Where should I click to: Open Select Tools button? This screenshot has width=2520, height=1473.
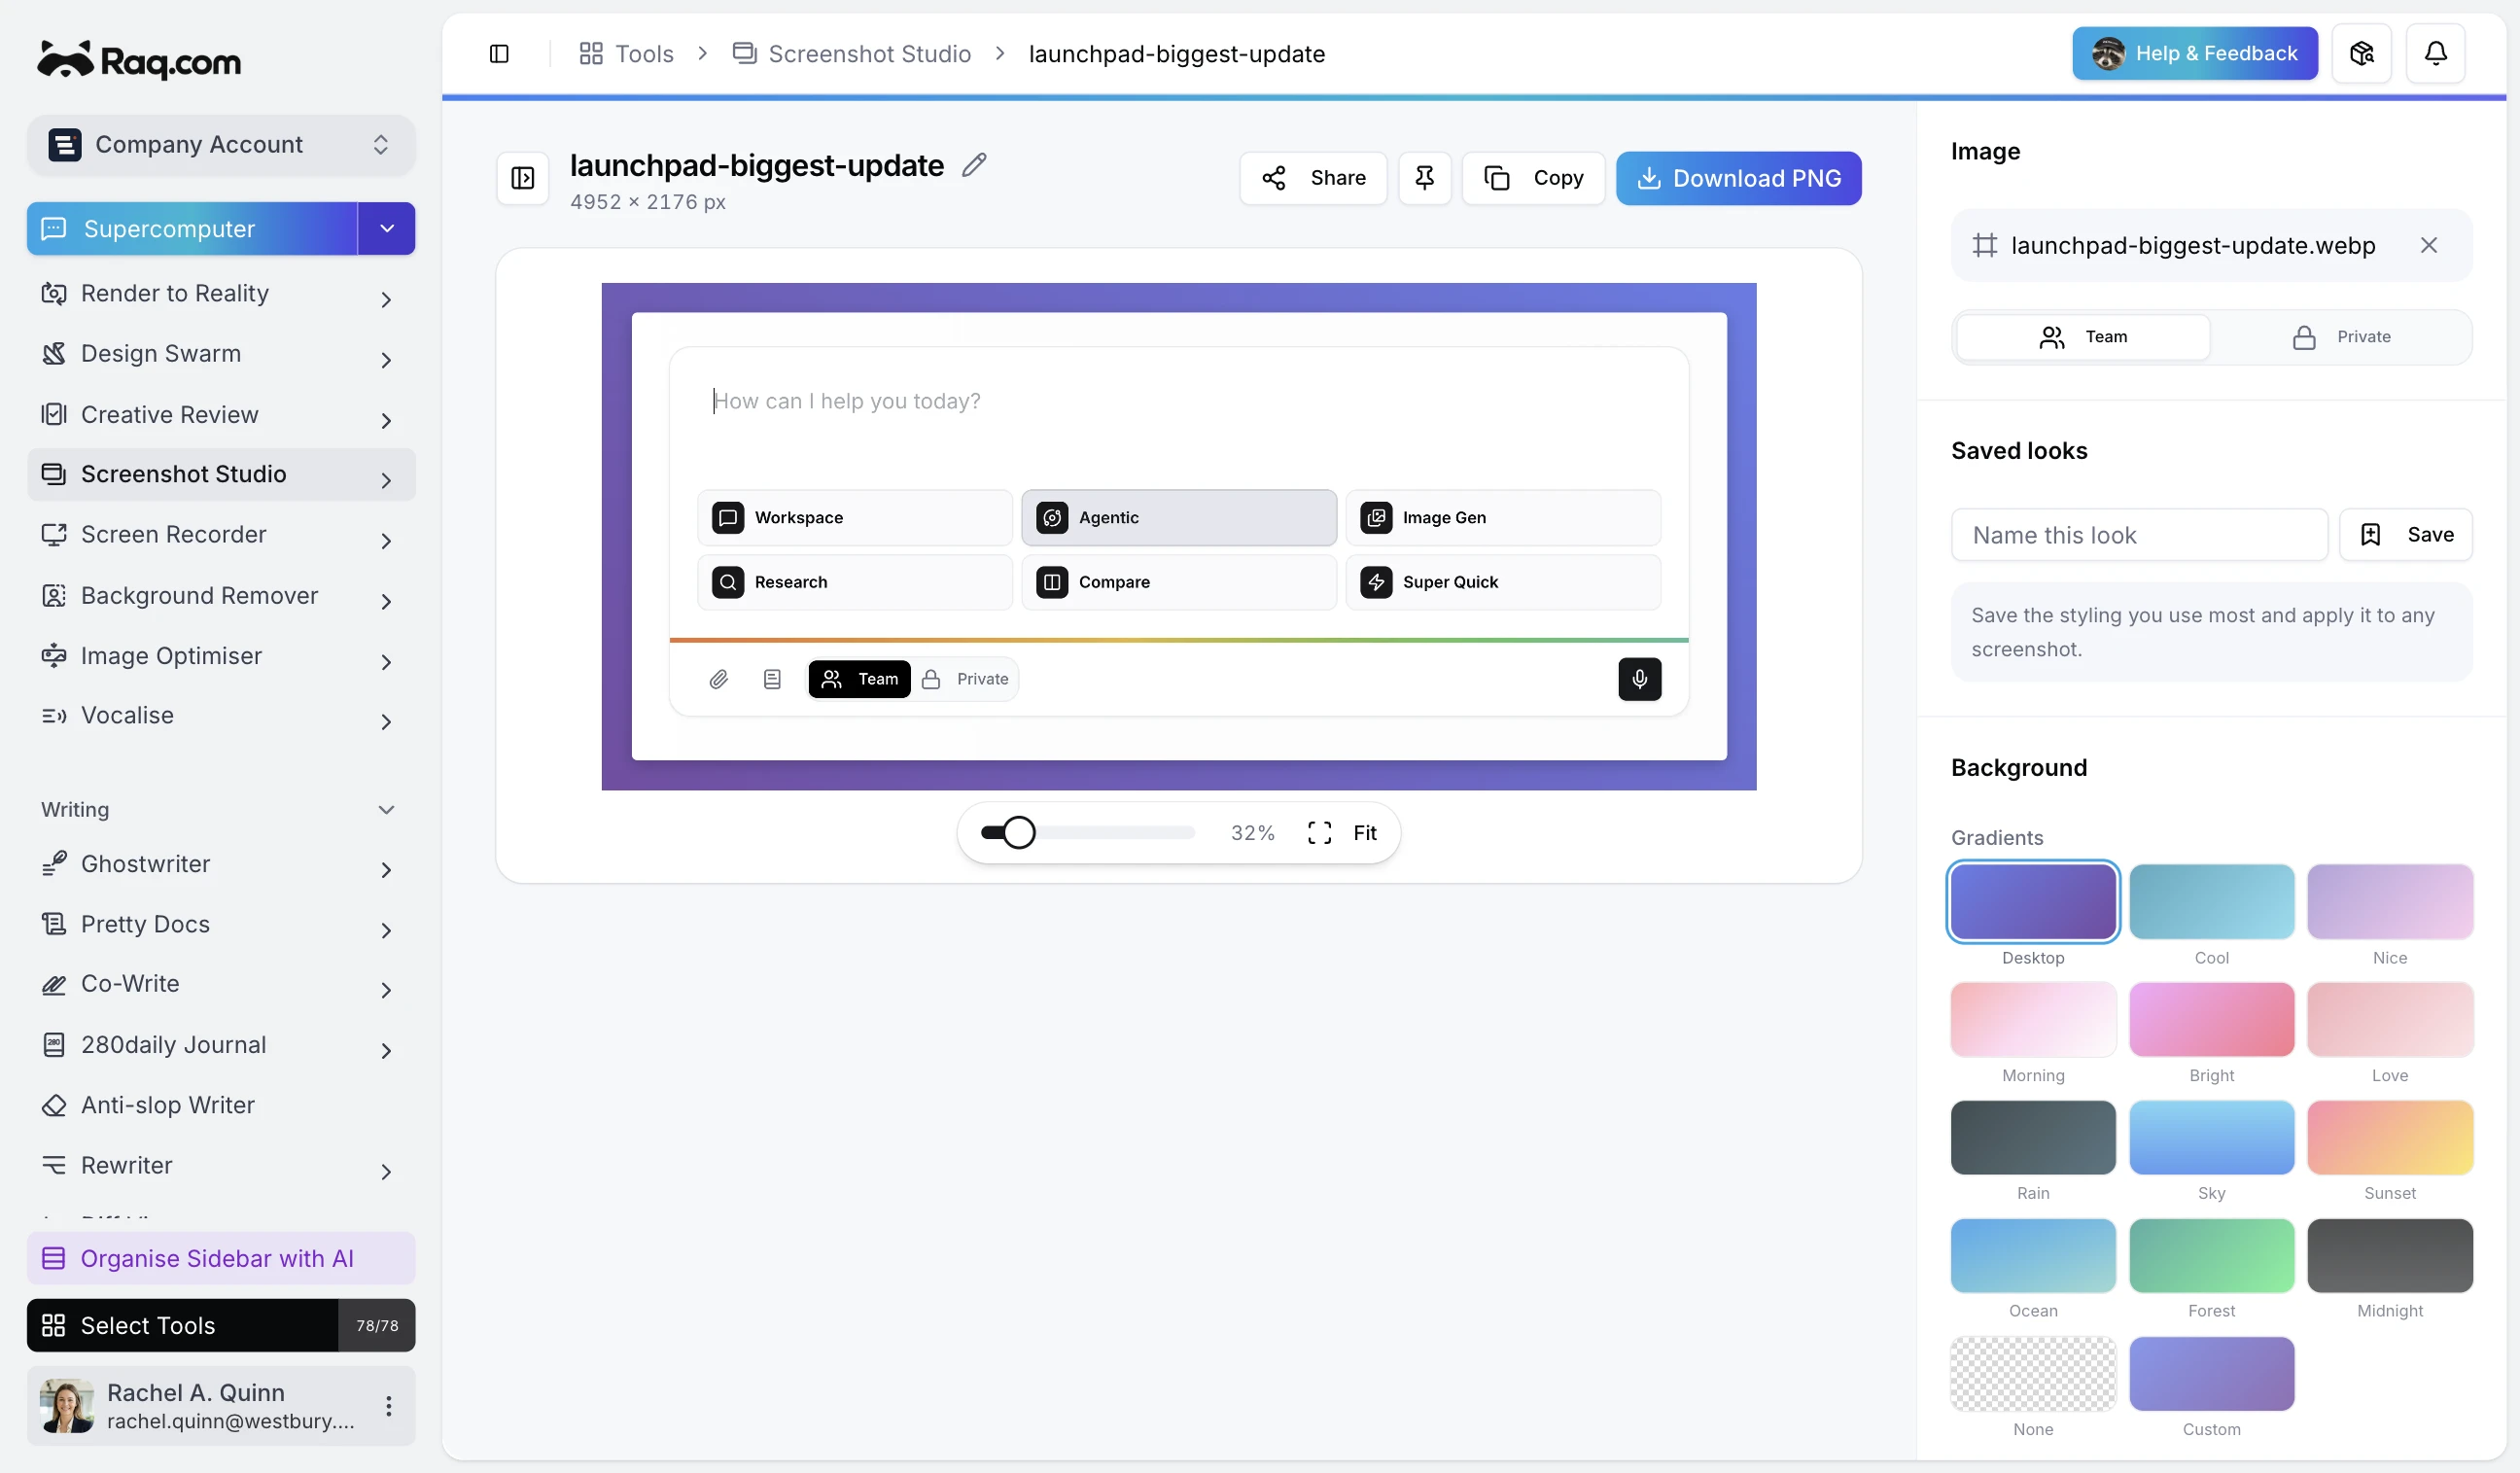(220, 1326)
